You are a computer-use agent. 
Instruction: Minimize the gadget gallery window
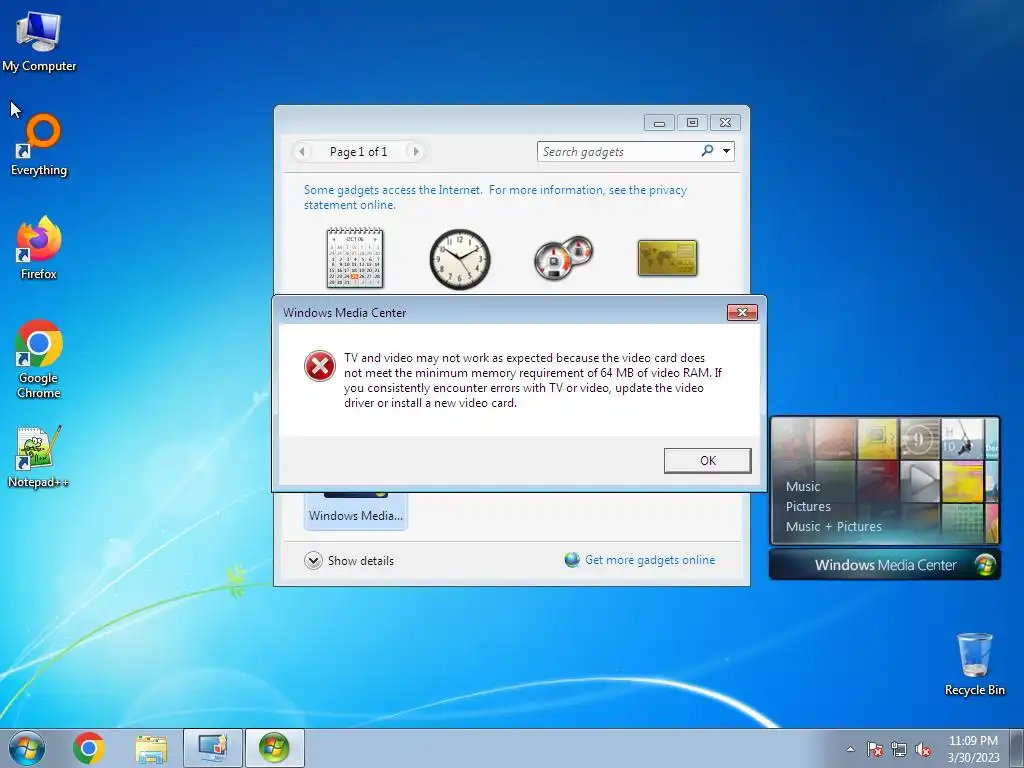tap(660, 123)
